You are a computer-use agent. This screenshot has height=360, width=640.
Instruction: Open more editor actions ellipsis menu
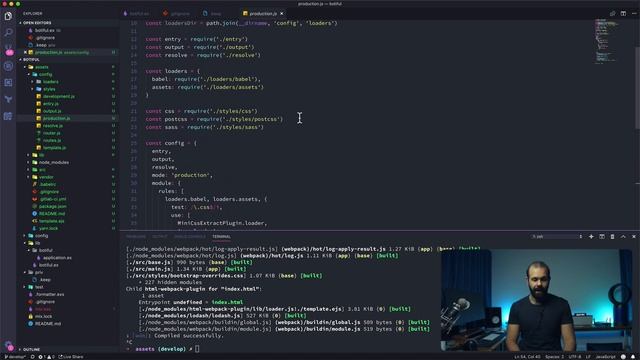pos(634,13)
